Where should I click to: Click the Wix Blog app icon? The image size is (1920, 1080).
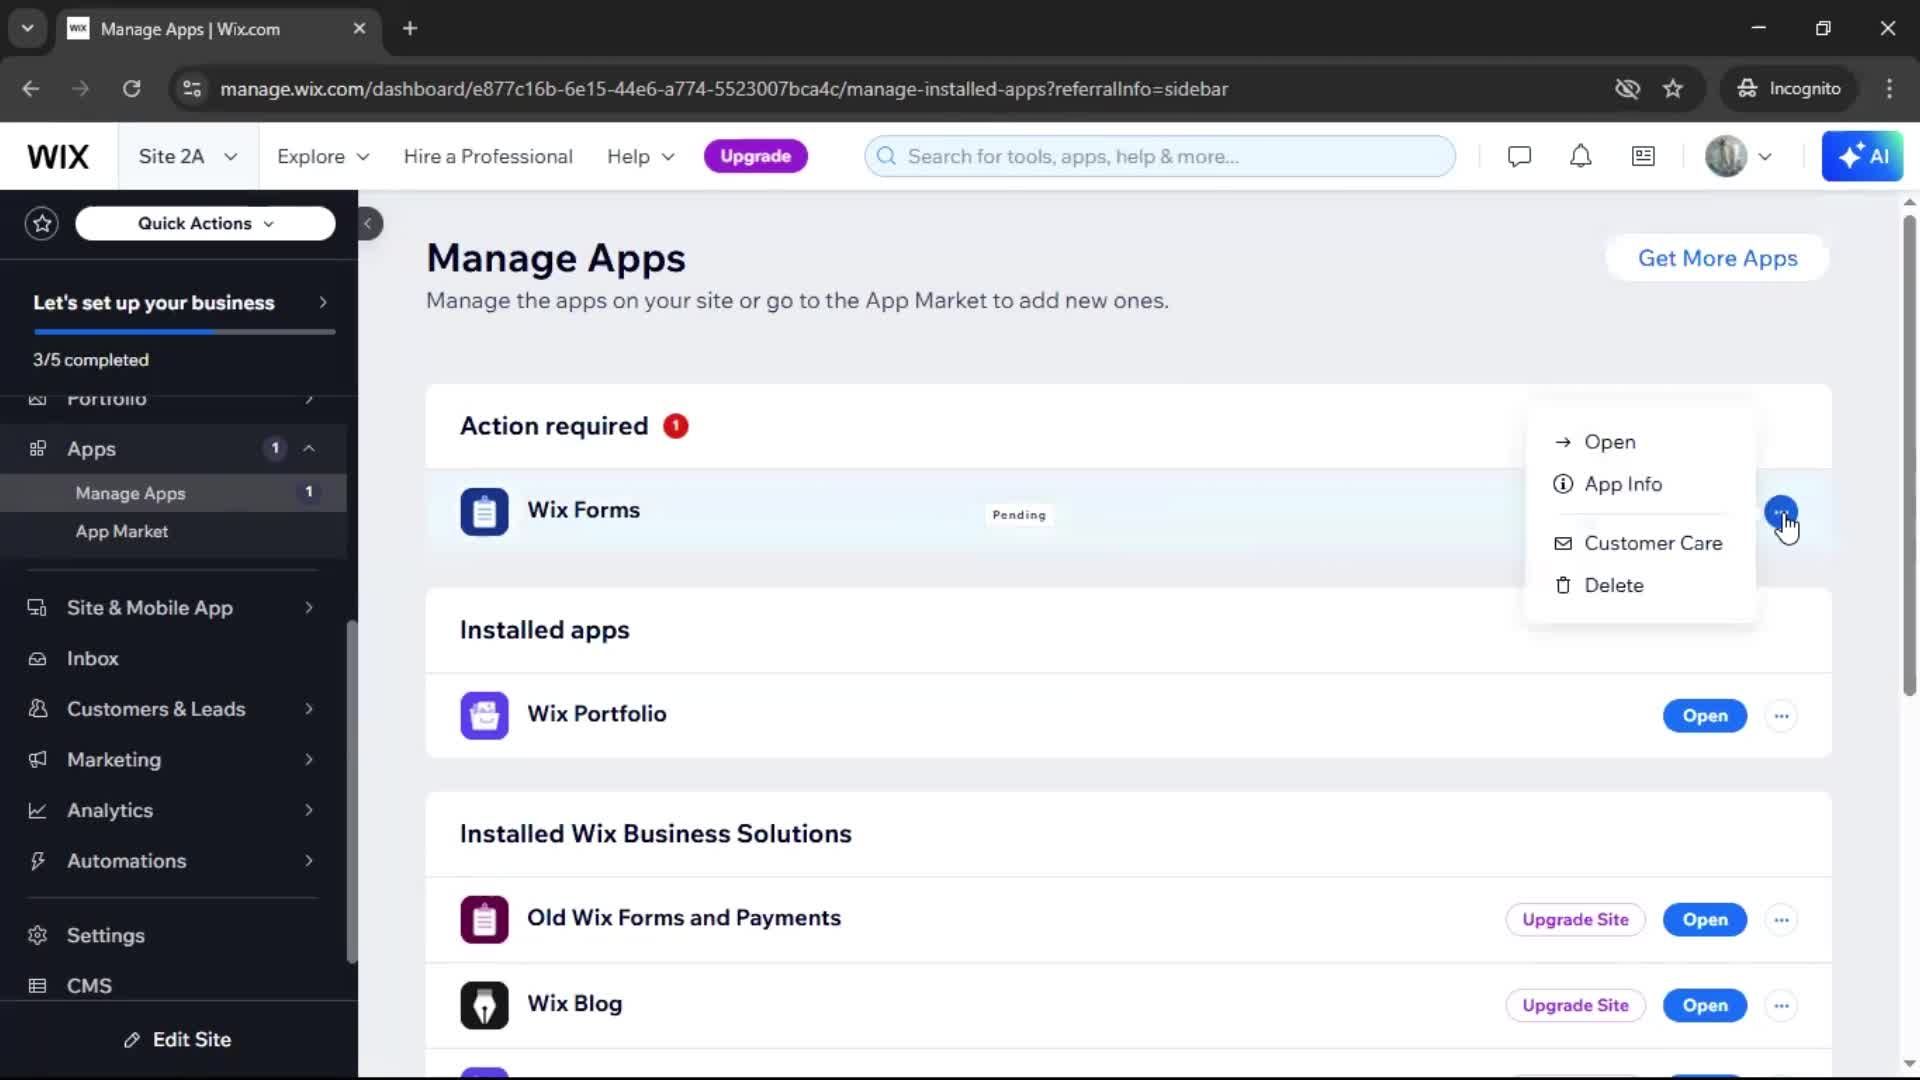tap(484, 1006)
